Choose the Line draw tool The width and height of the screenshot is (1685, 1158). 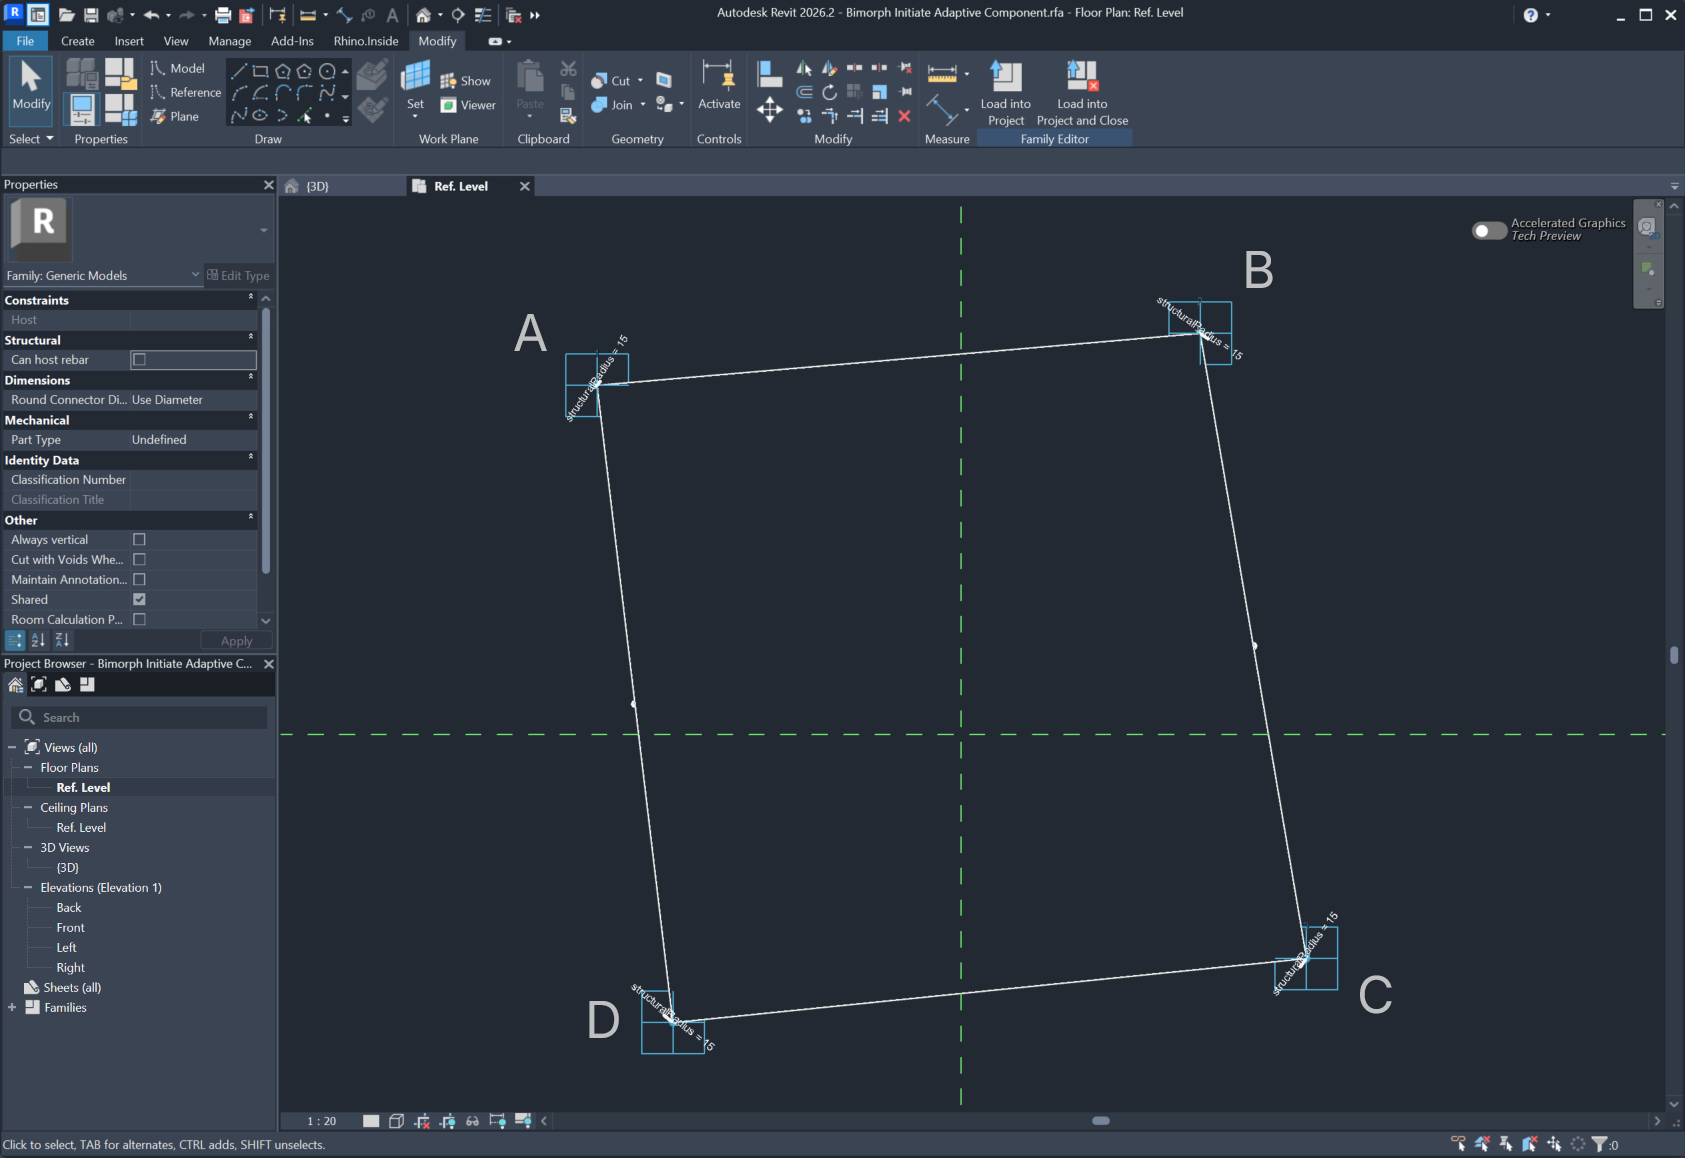[x=239, y=71]
